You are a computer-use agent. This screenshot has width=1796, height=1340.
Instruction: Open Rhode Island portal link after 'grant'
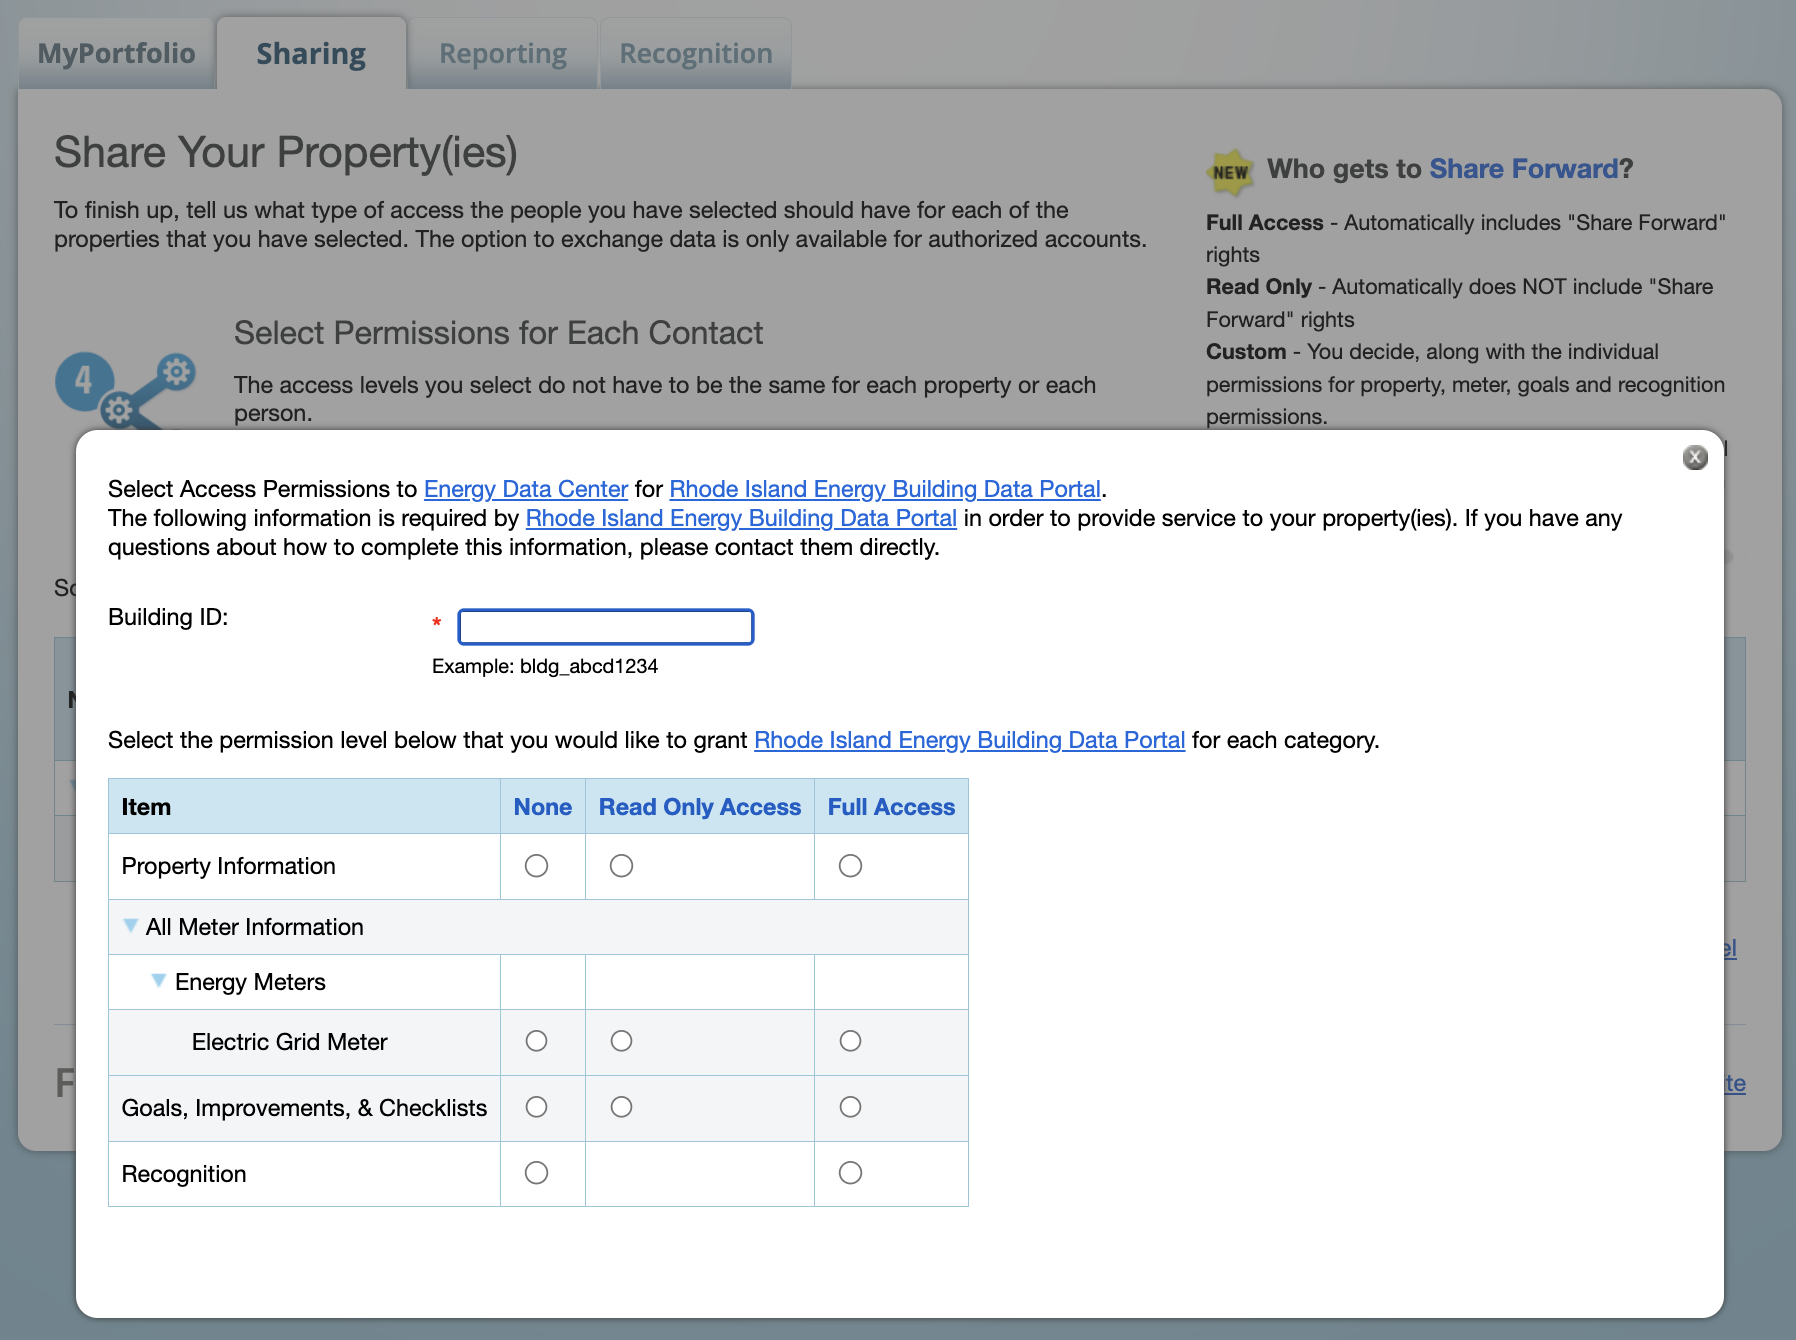point(969,740)
